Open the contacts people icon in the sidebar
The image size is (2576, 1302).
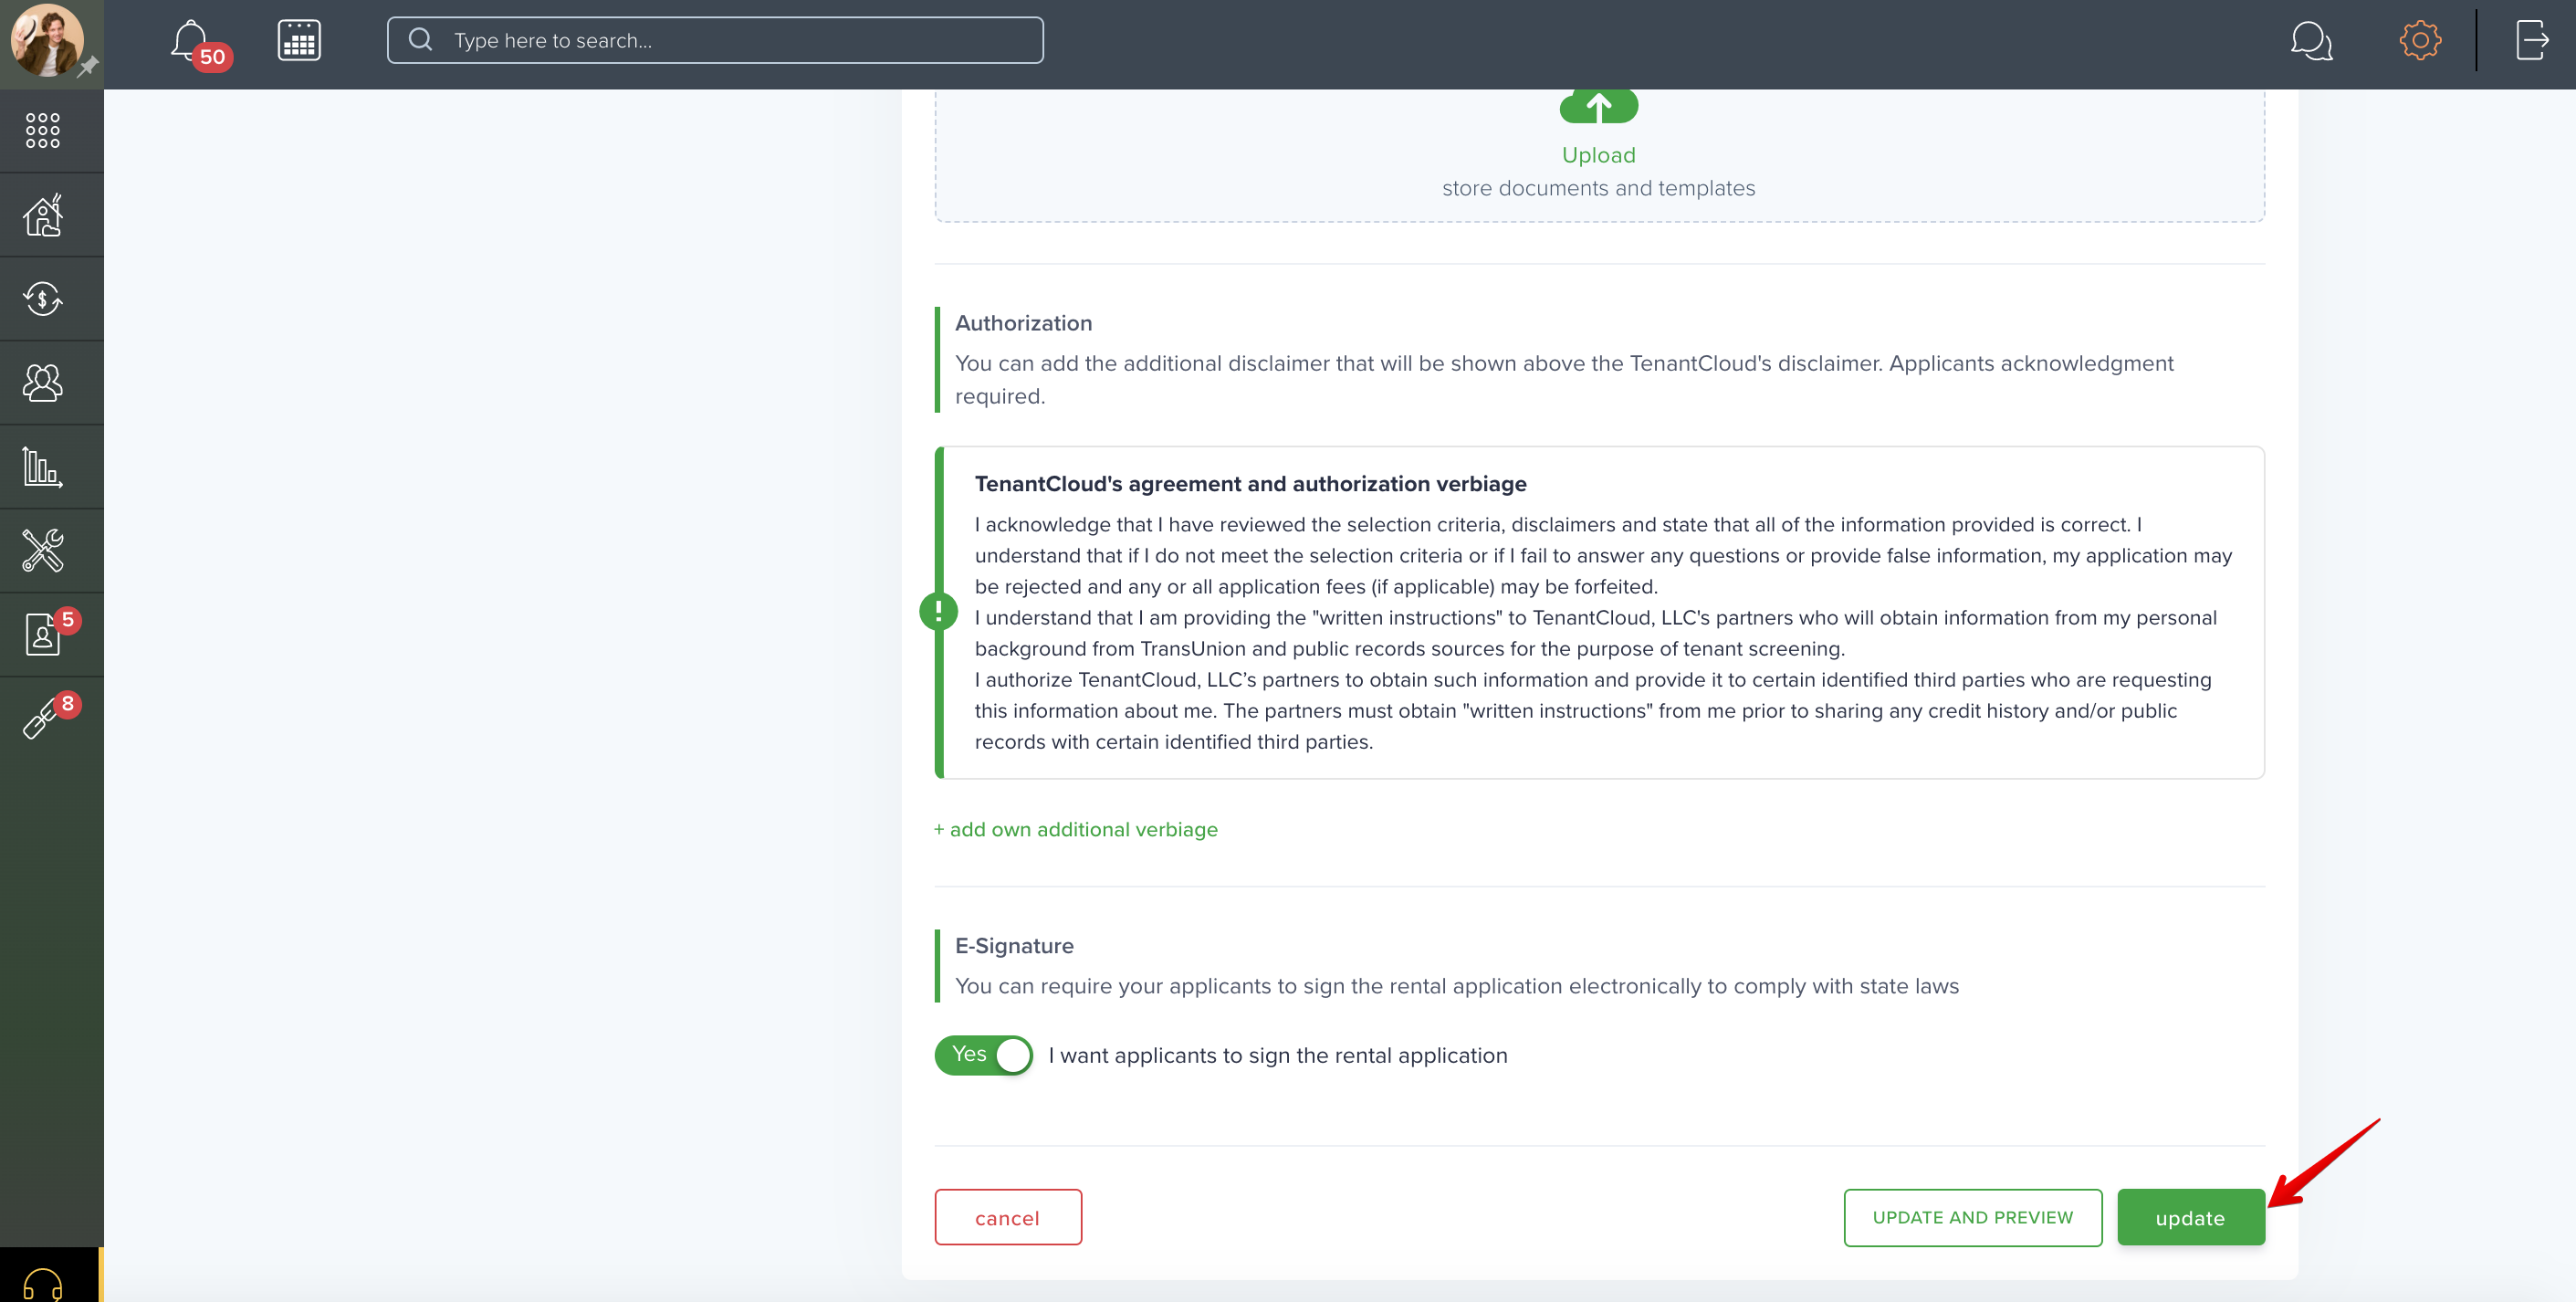pyautogui.click(x=43, y=383)
